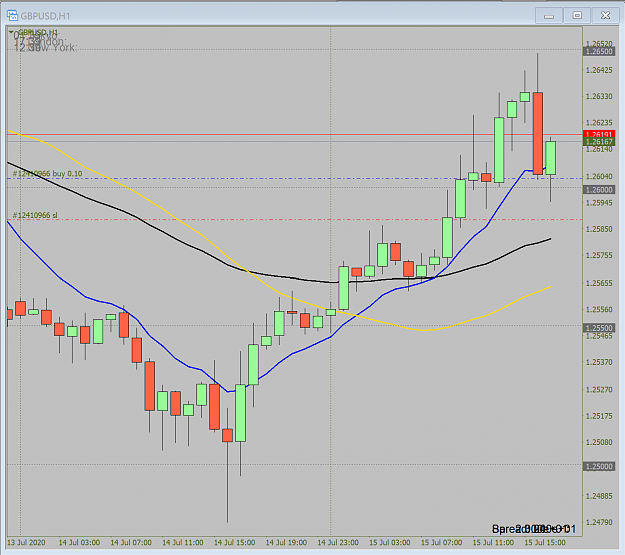Click the 1.25500 level price tag
This screenshot has height=555, width=625.
coord(599,328)
